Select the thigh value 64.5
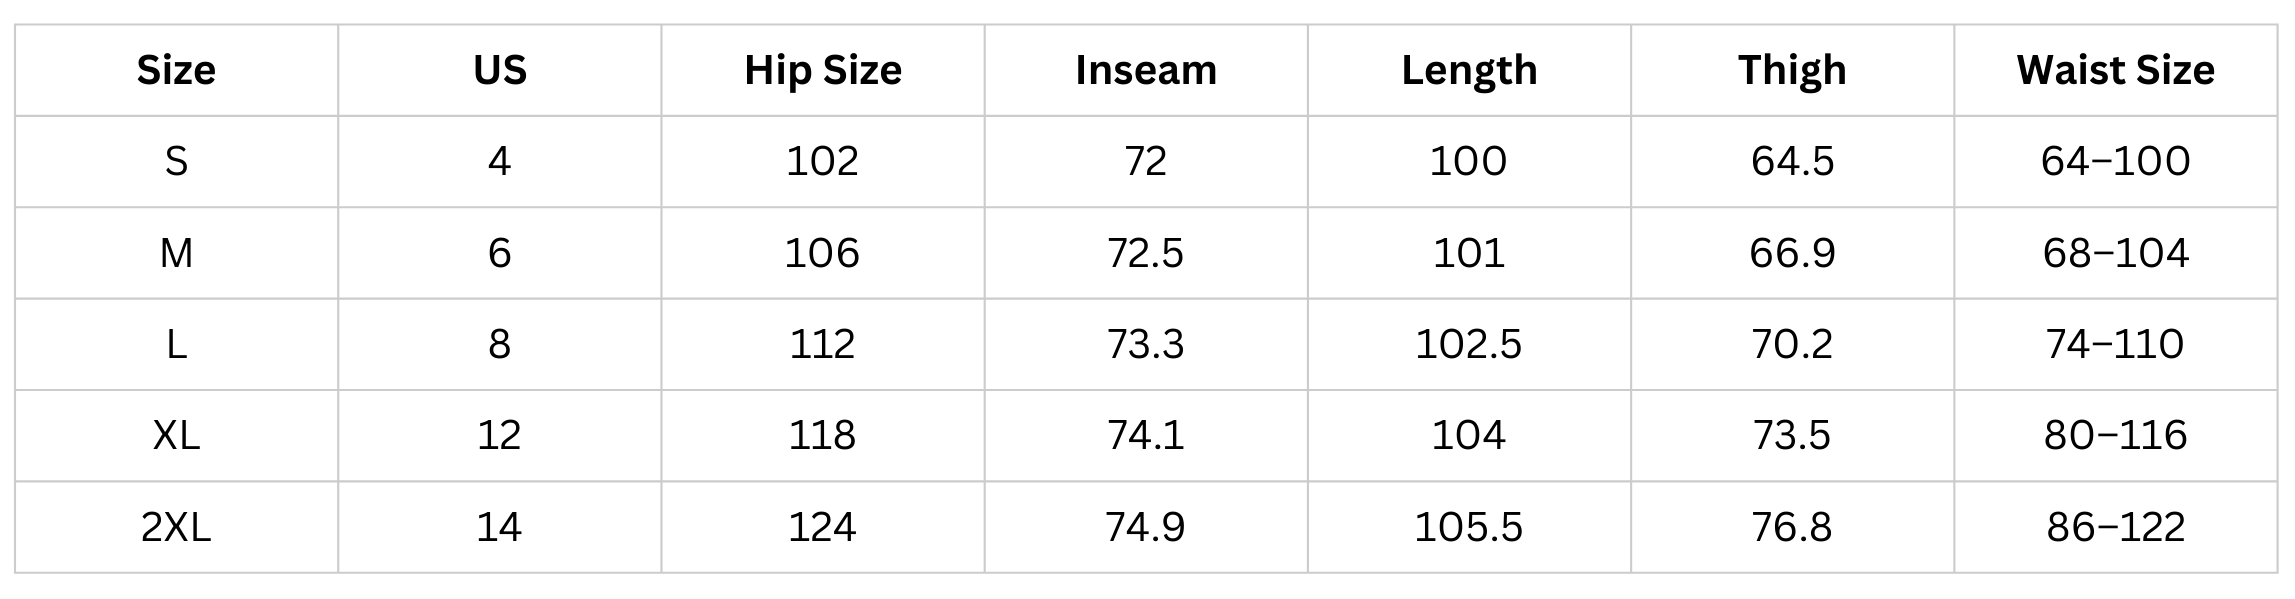 (x=1792, y=161)
